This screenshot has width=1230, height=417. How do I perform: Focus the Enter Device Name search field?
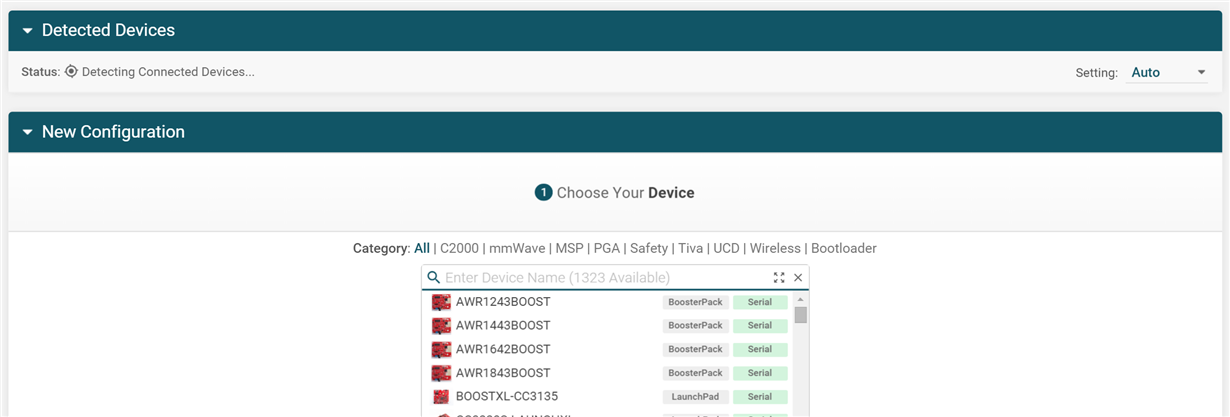click(600, 278)
